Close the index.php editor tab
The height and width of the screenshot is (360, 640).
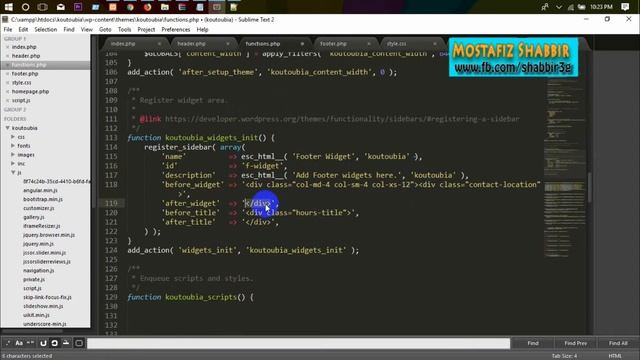point(159,44)
